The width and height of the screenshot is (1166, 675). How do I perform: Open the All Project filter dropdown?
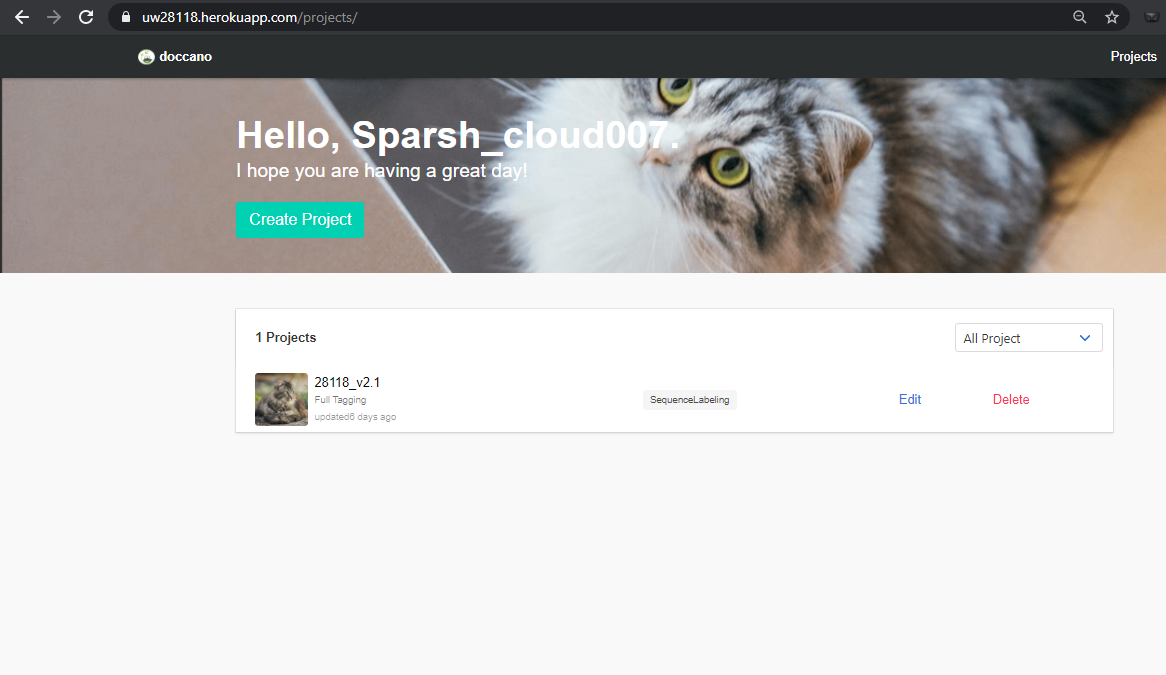[x=1028, y=338]
